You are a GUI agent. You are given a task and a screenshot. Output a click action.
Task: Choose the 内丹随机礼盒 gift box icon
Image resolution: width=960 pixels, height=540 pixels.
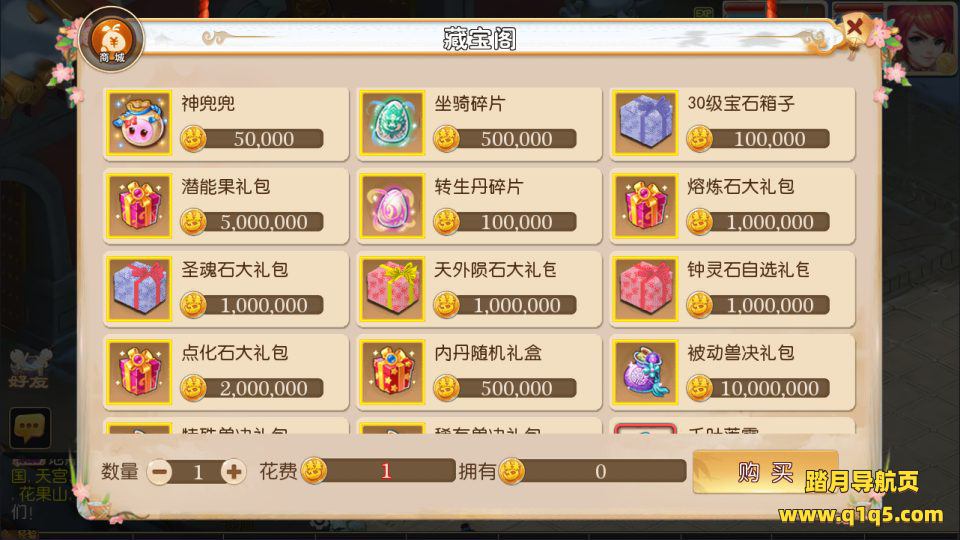(x=392, y=372)
